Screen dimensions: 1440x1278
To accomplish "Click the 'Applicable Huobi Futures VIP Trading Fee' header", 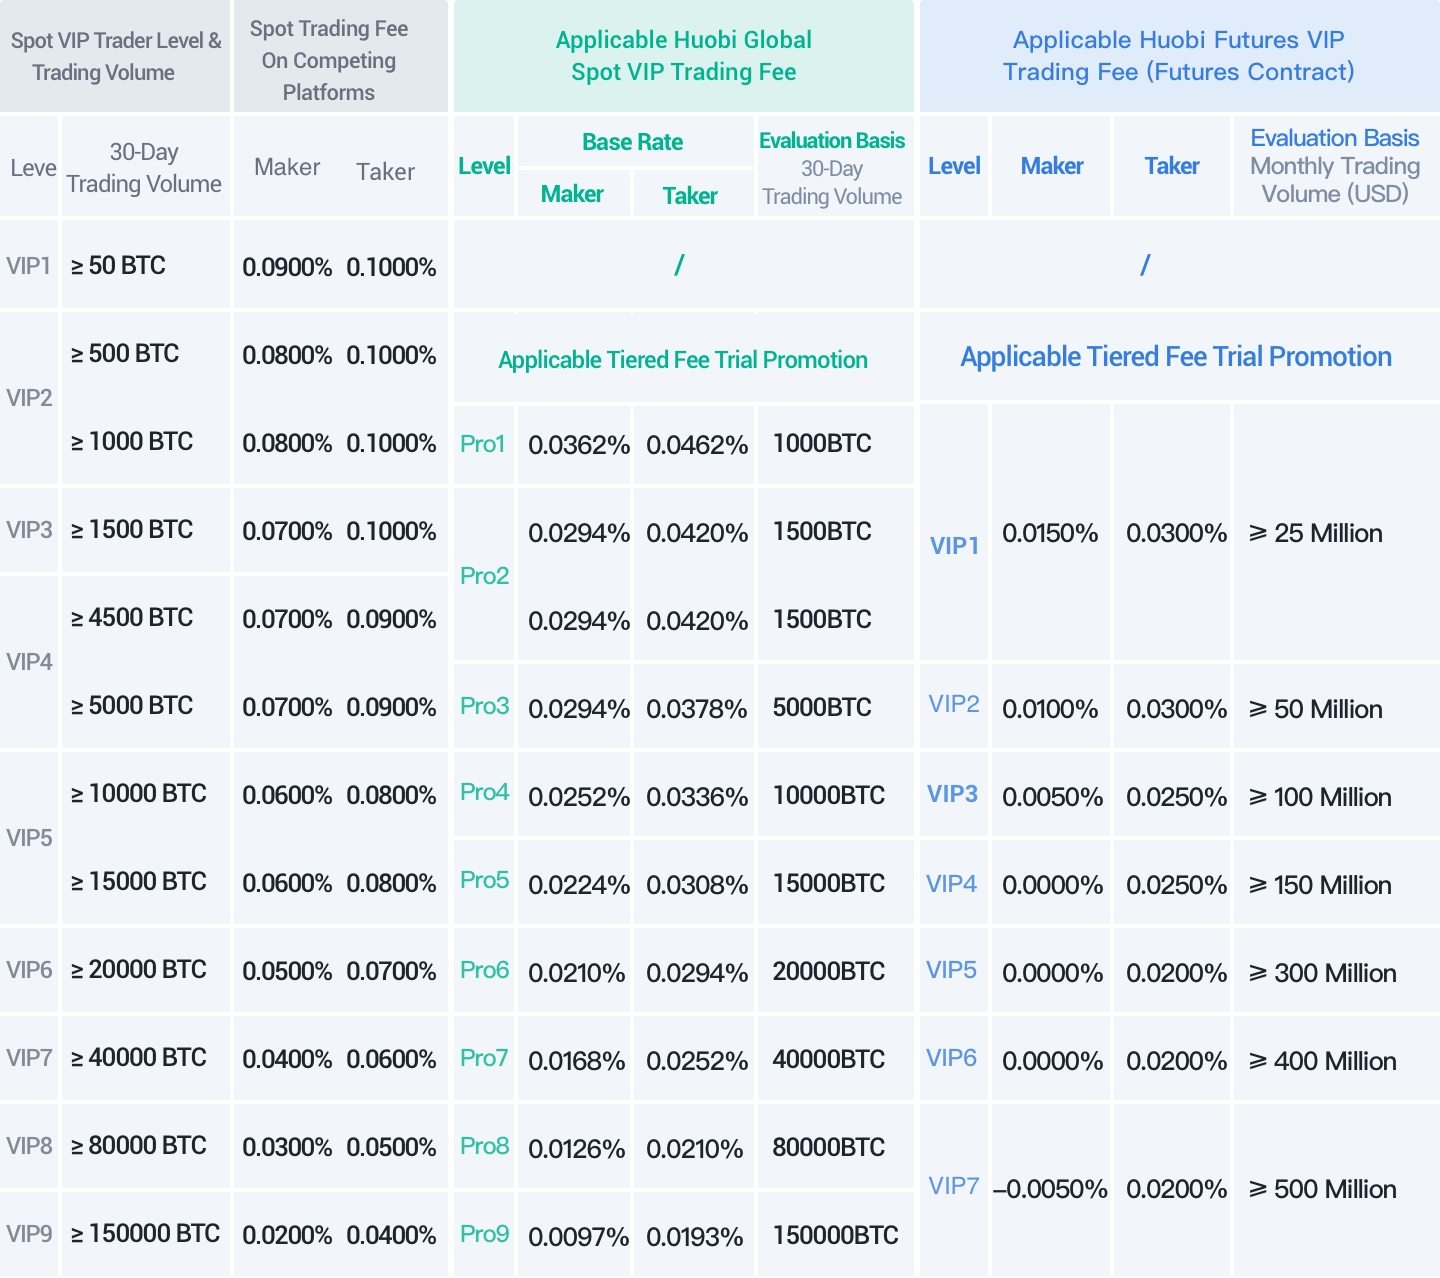I will point(1179,56).
